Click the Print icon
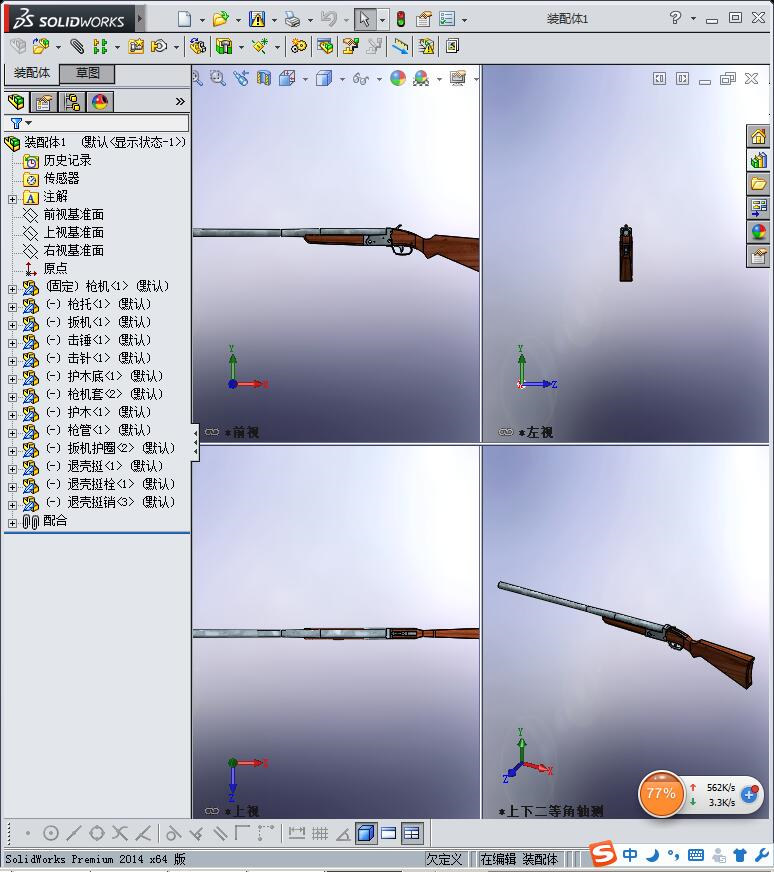 [292, 19]
